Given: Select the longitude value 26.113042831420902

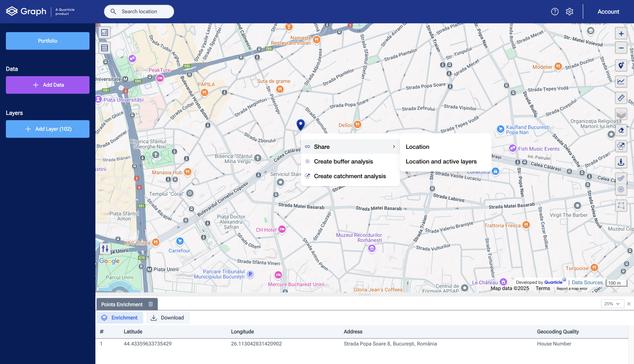Looking at the screenshot, I should (256, 344).
